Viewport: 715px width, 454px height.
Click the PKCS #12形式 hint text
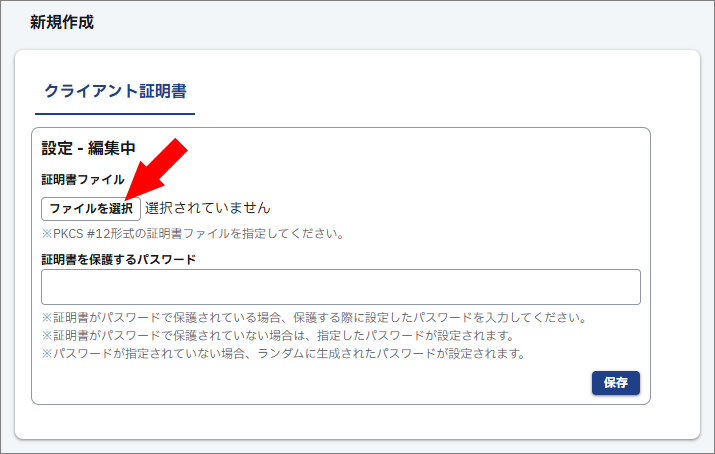(193, 234)
